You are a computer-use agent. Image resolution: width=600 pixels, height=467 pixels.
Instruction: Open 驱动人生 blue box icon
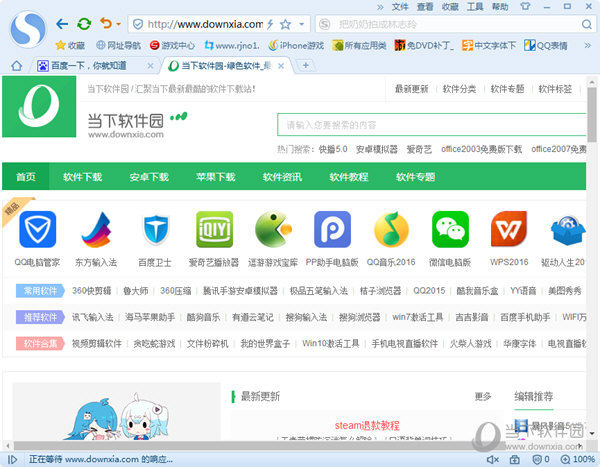coord(568,230)
